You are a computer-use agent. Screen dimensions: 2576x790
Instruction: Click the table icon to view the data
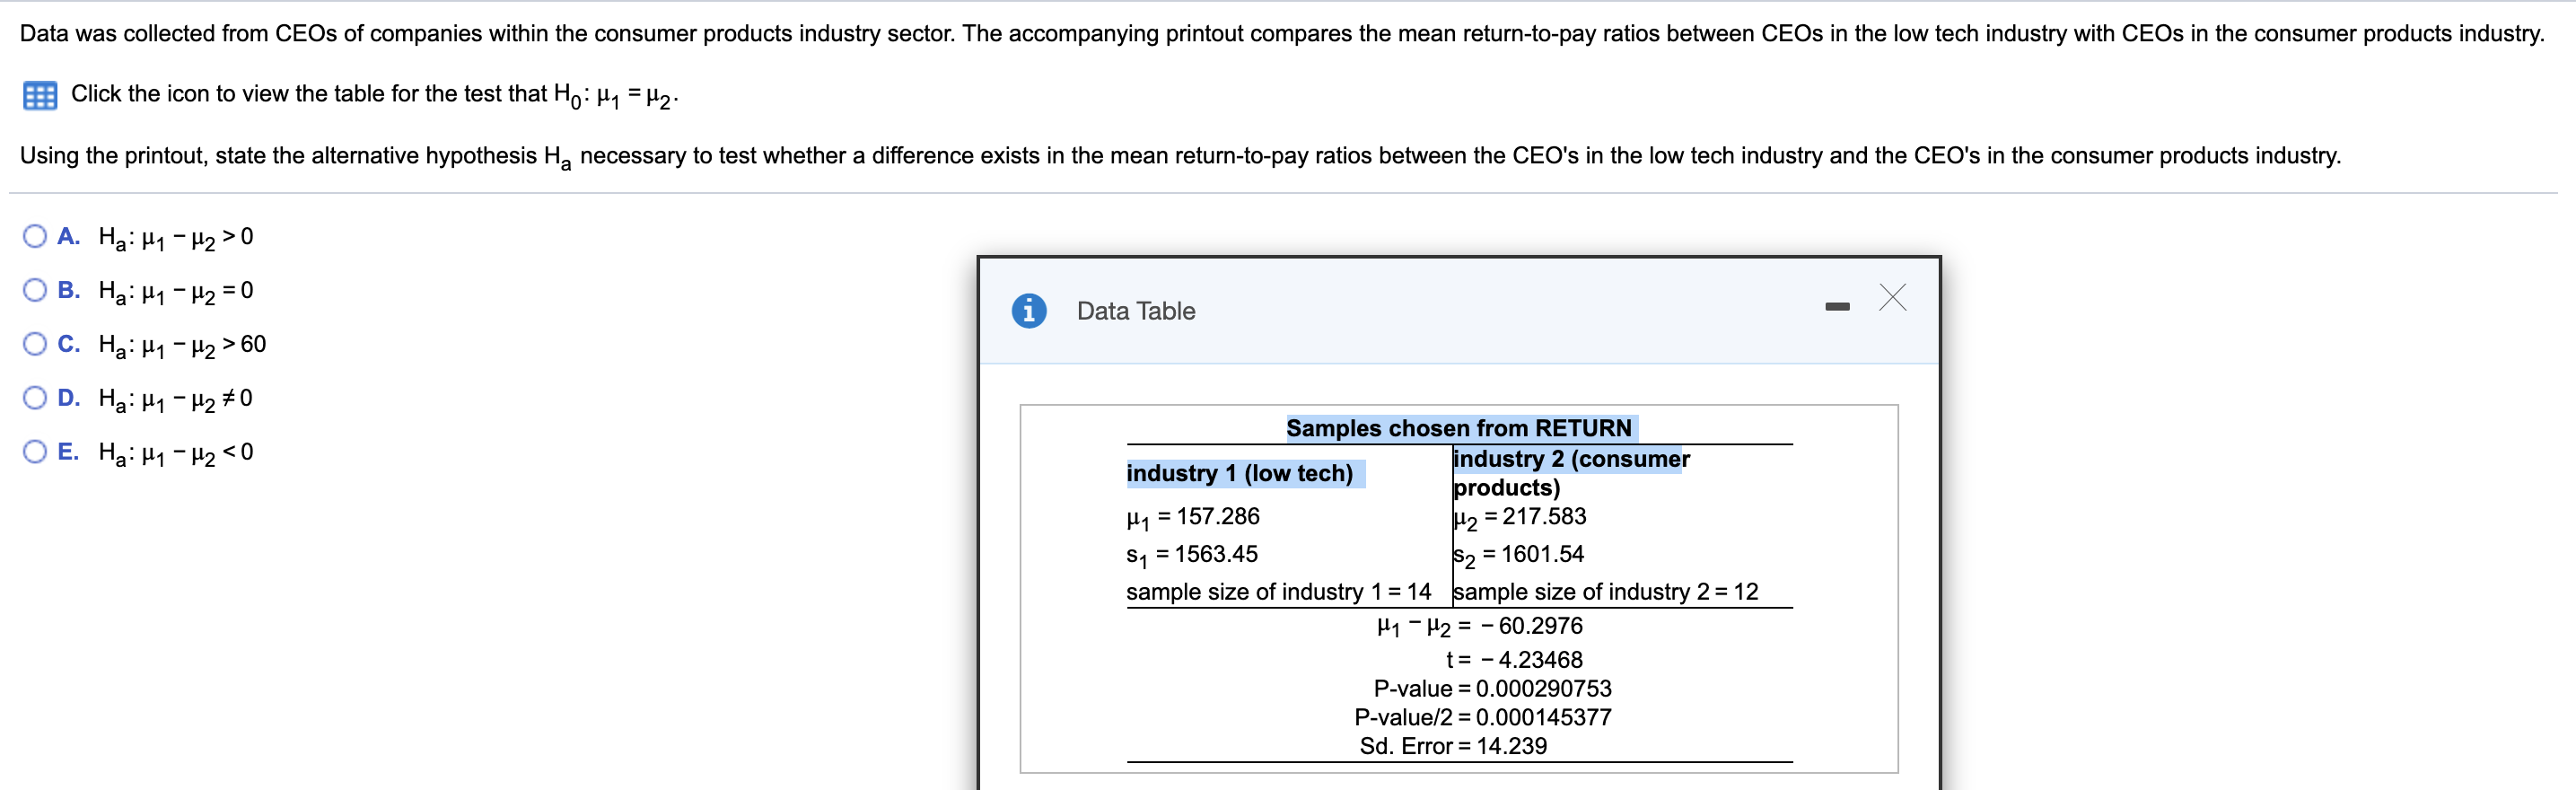(x=38, y=94)
